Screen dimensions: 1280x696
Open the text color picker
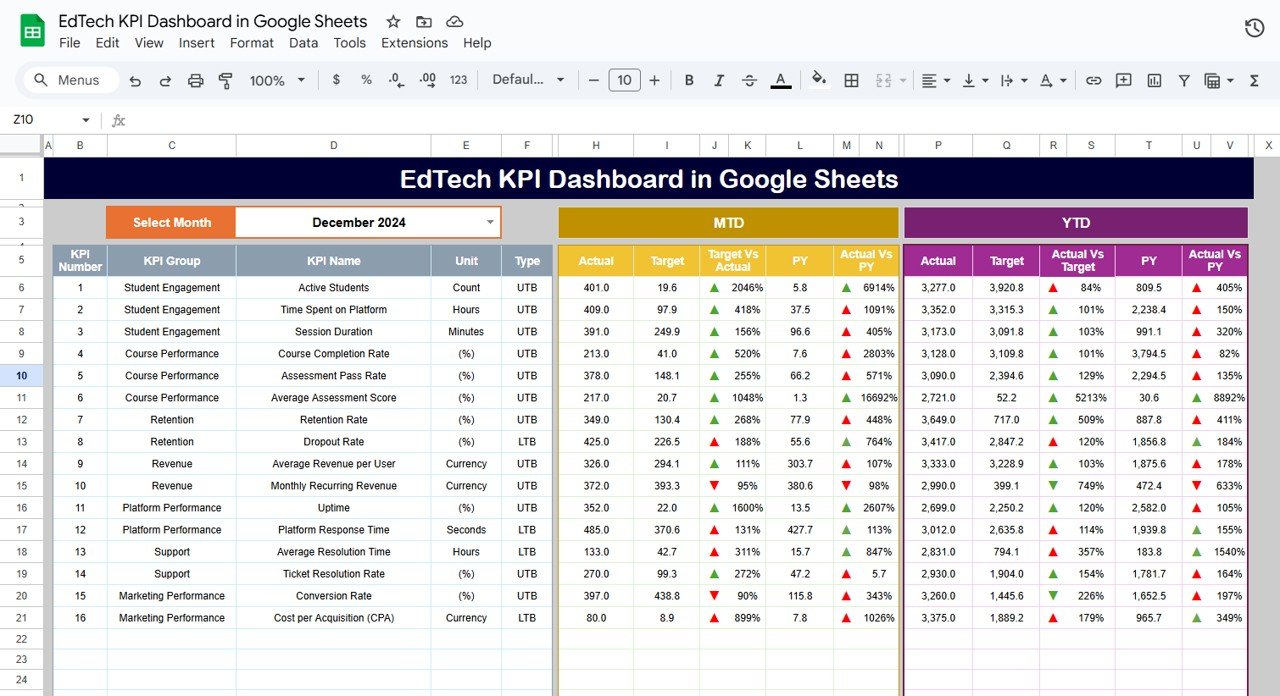point(782,80)
